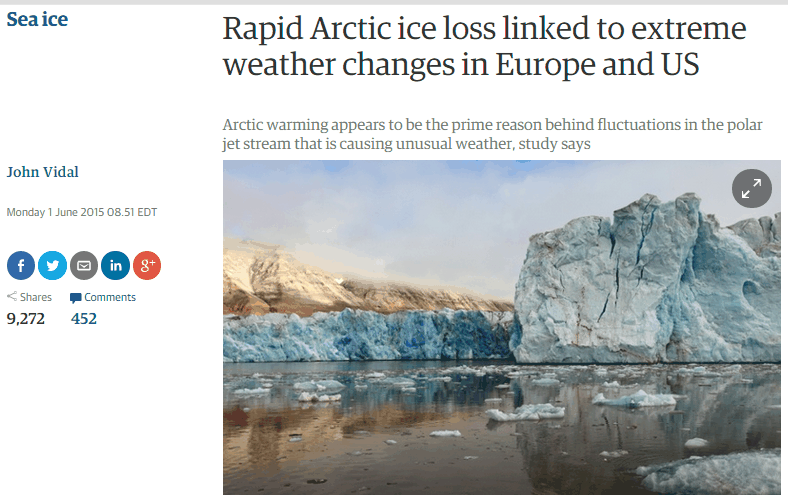
Task: Click the article headline about Arctic ice
Action: point(484,46)
